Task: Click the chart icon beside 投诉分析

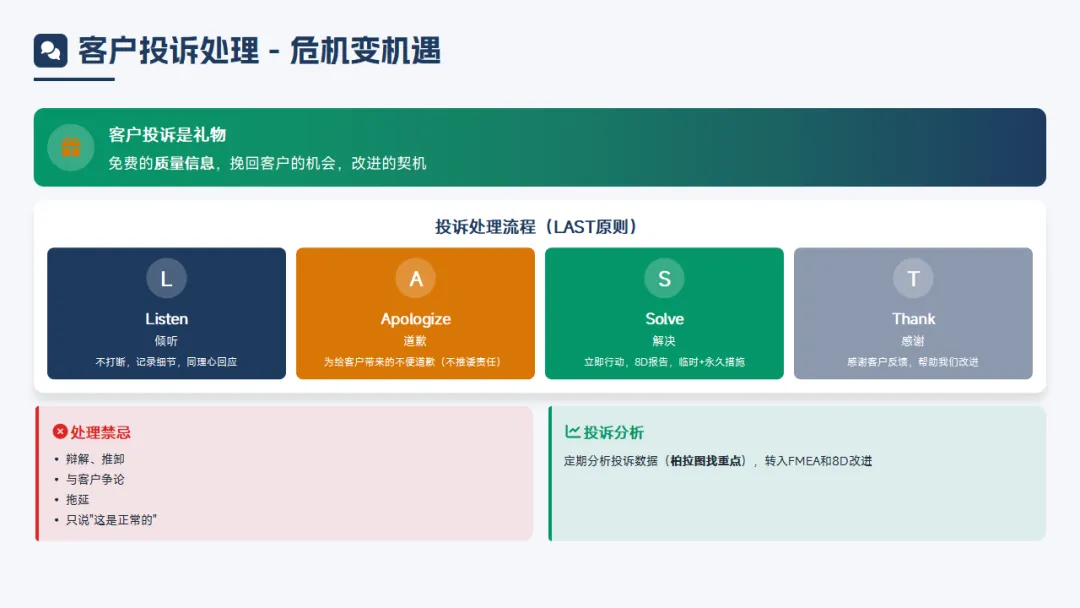Action: (x=572, y=432)
